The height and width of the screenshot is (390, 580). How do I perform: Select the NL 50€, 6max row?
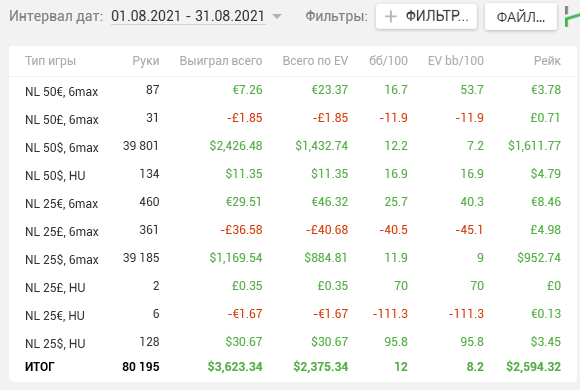click(x=293, y=90)
